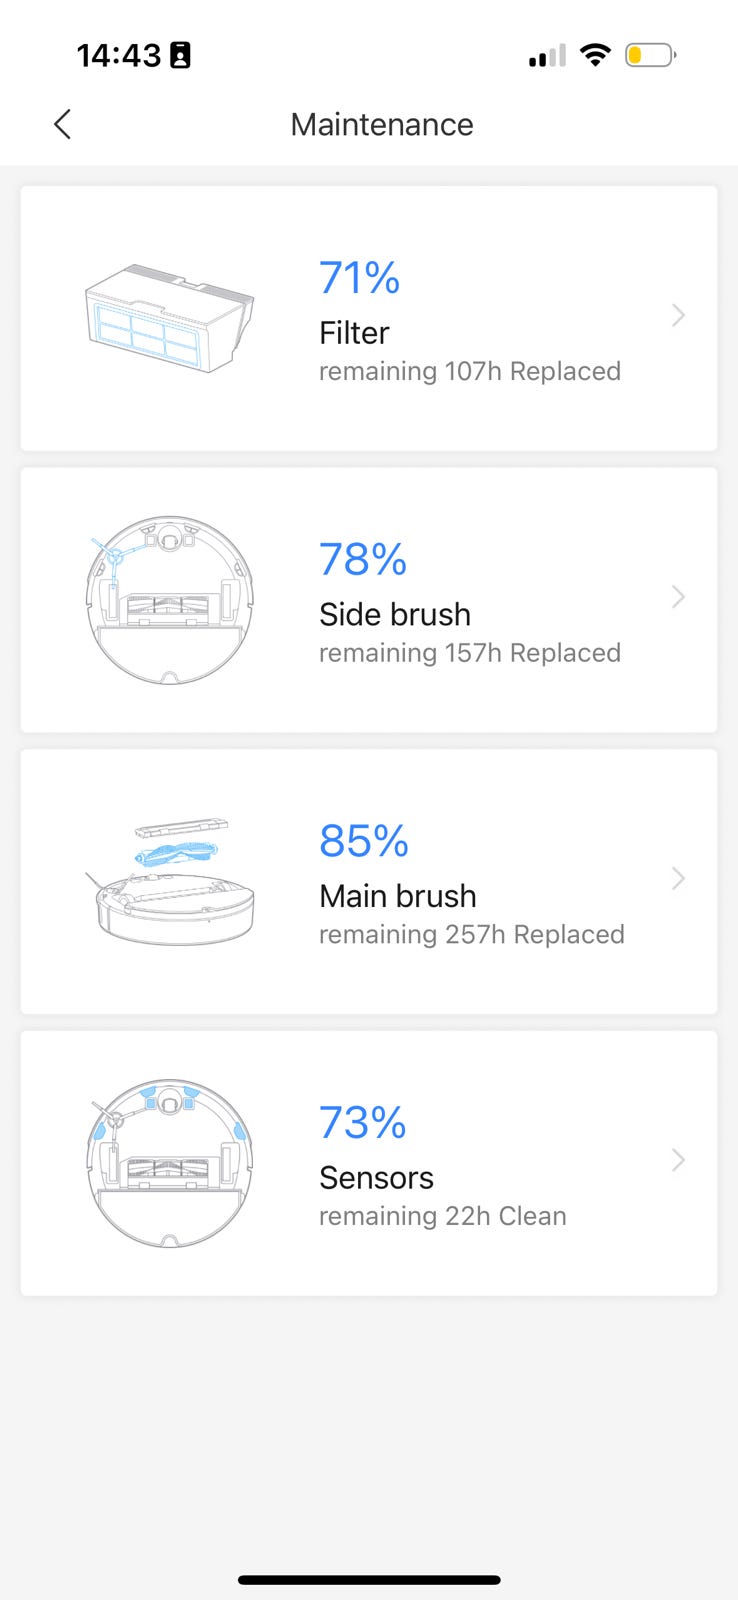Tap the Maintenance page title
The image size is (738, 1600).
[x=382, y=125]
